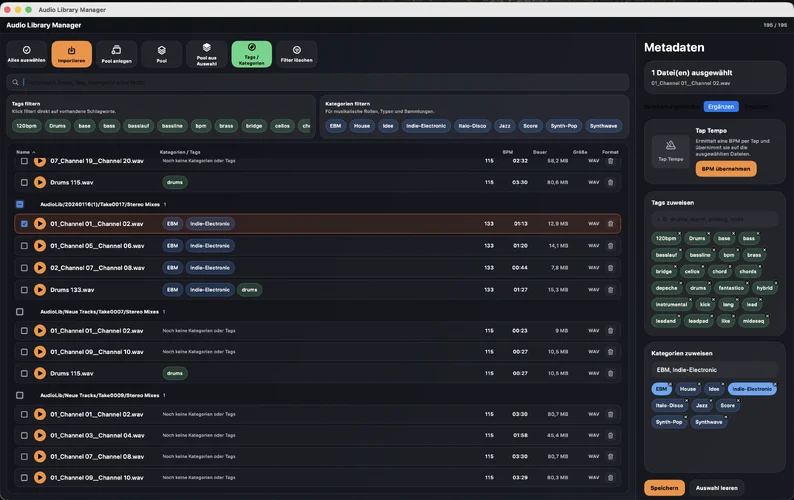
Task: Toggle the Take0007 Stereo Mixes group checkbox
Action: 20,312
